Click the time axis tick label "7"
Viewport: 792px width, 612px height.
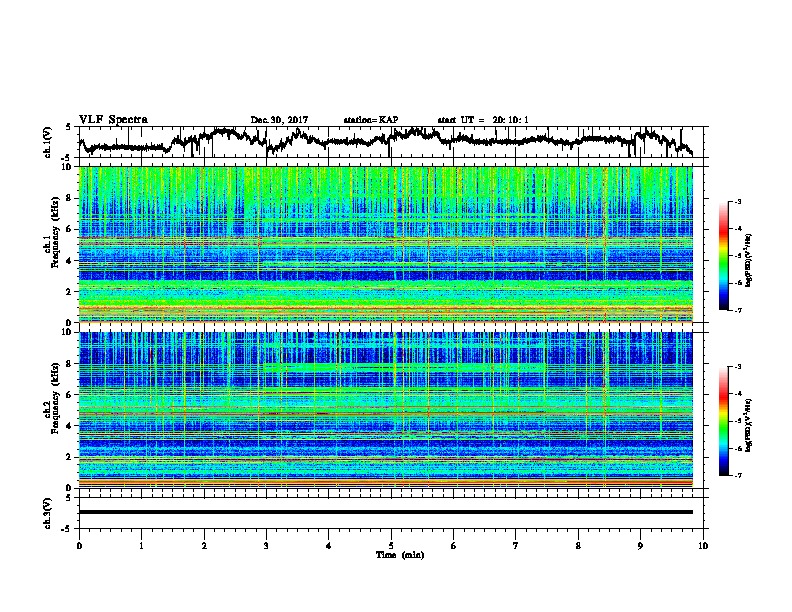(x=516, y=546)
